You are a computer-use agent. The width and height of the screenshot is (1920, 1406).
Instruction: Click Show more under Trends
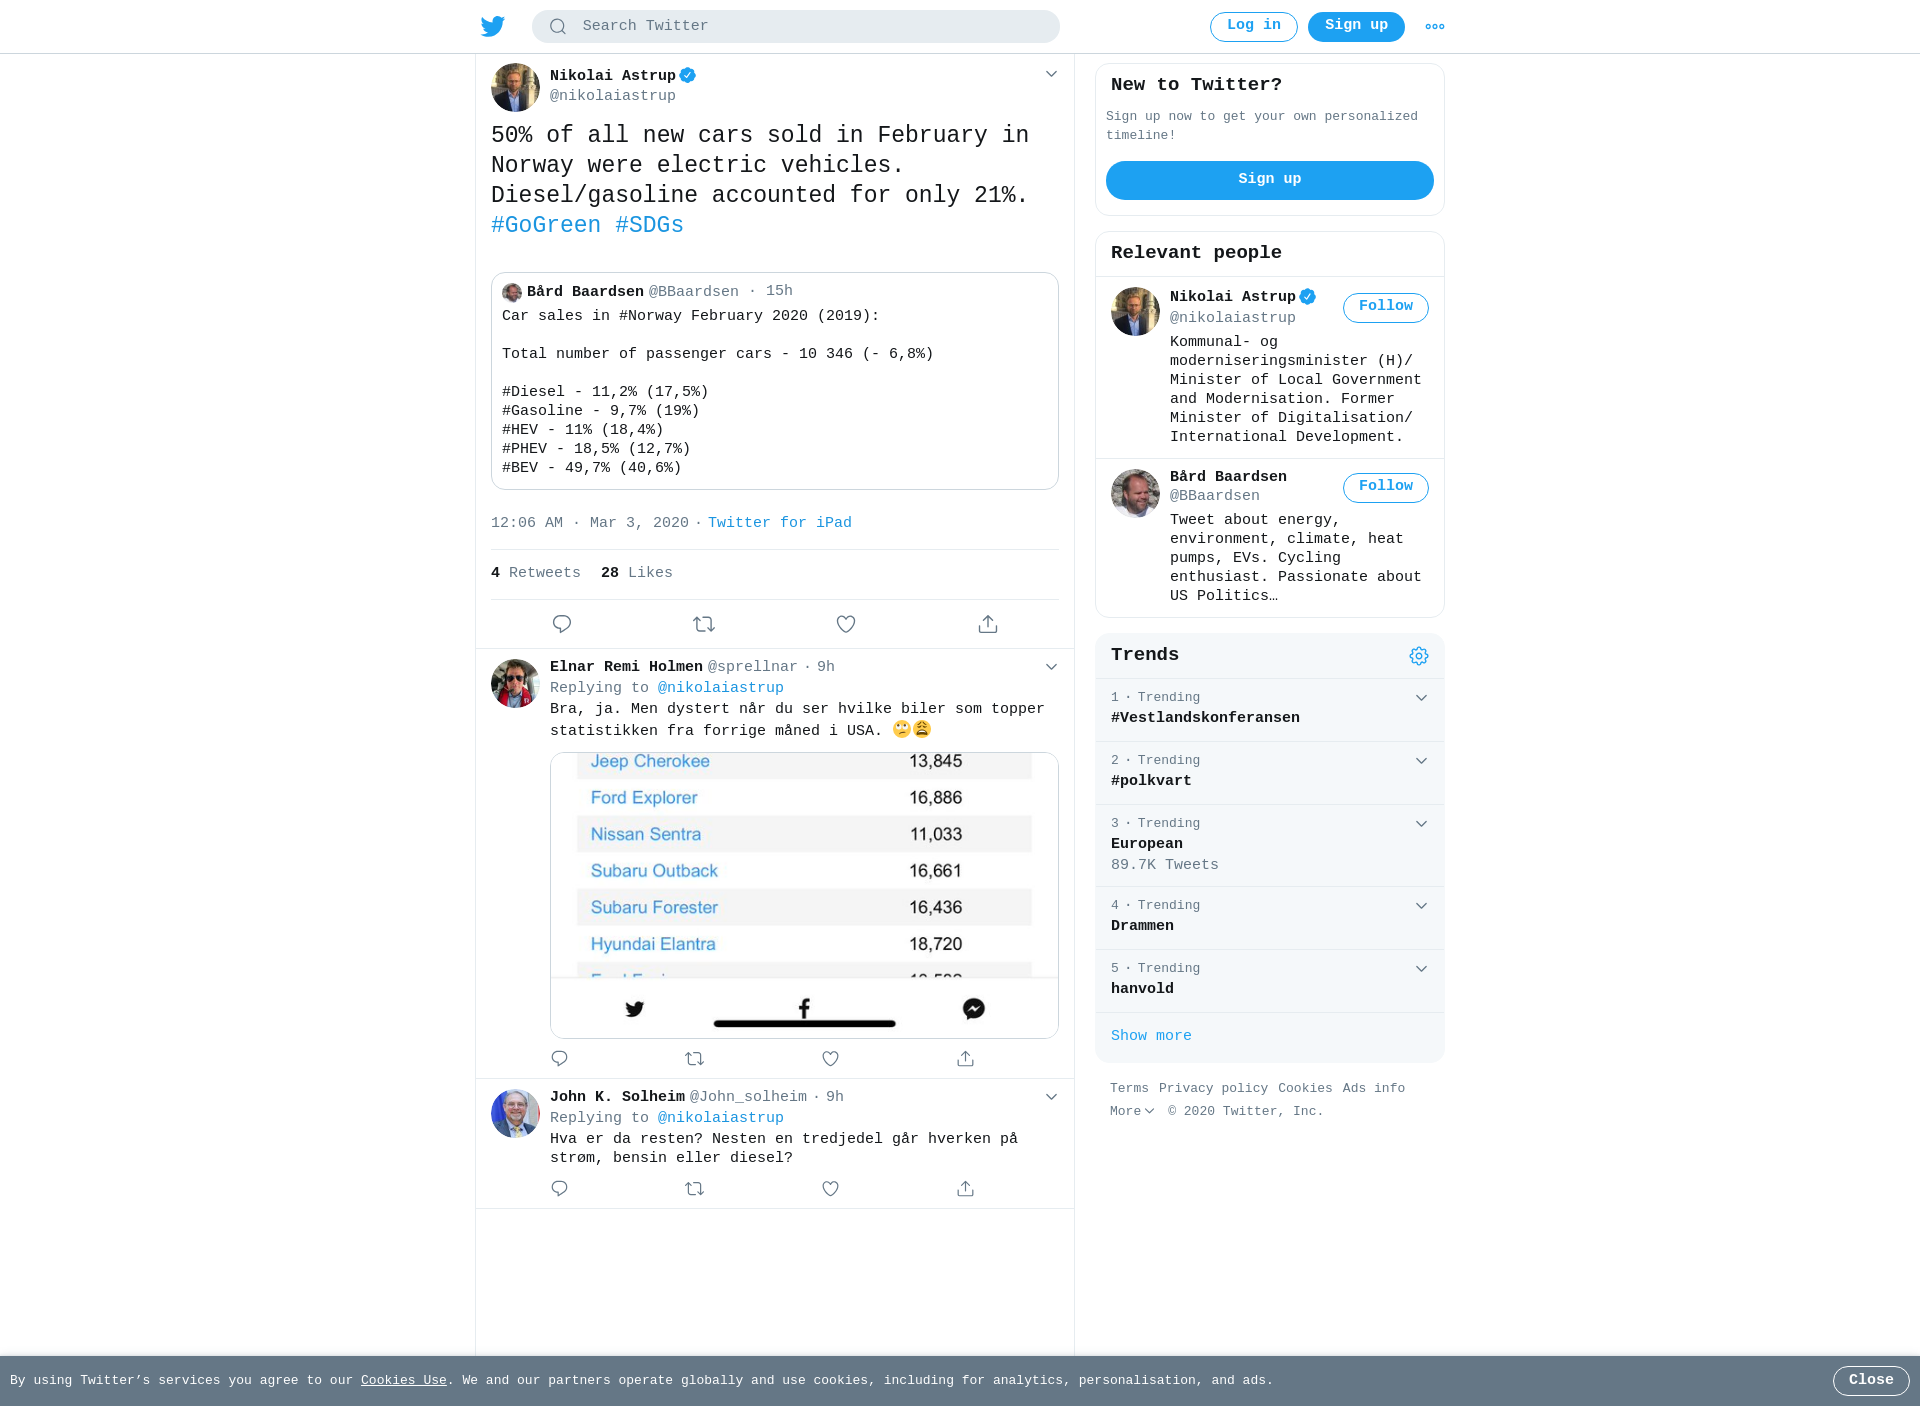[x=1151, y=1036]
